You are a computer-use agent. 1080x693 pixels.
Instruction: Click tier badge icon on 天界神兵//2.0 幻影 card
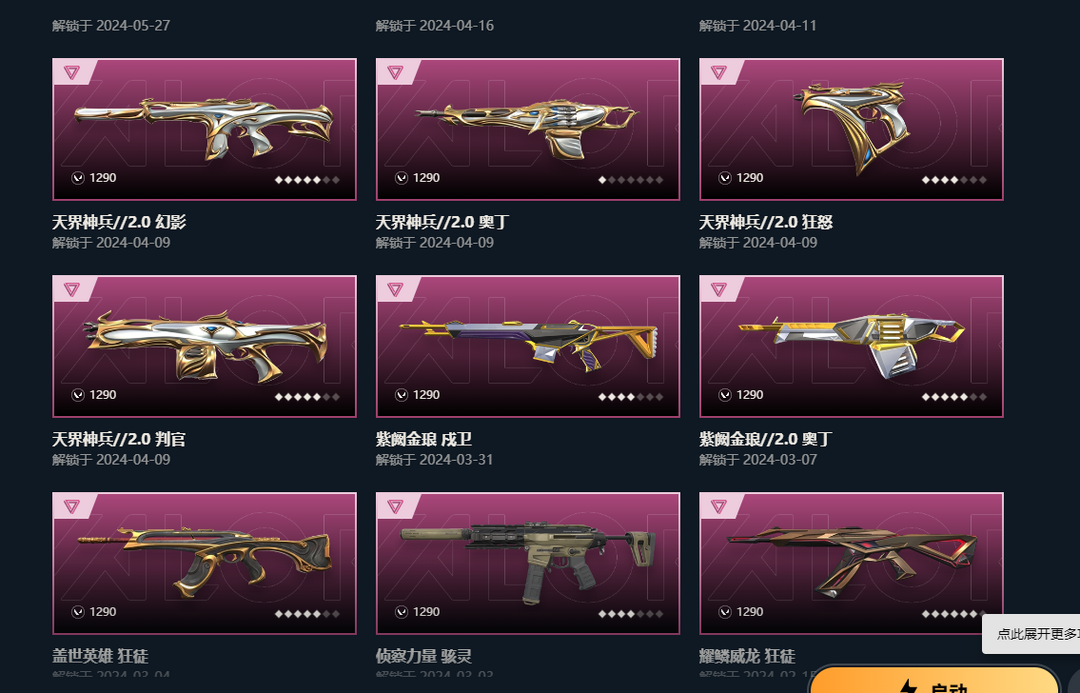click(72, 72)
